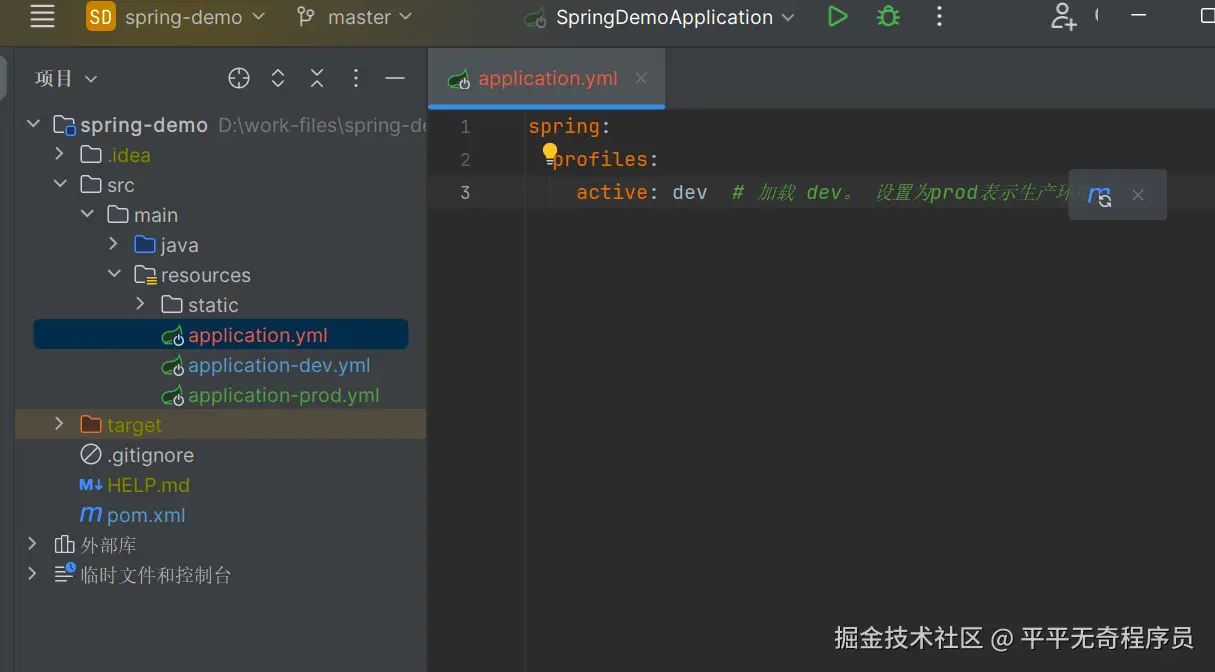
Task: Click expand all icon in project panel
Action: [278, 78]
